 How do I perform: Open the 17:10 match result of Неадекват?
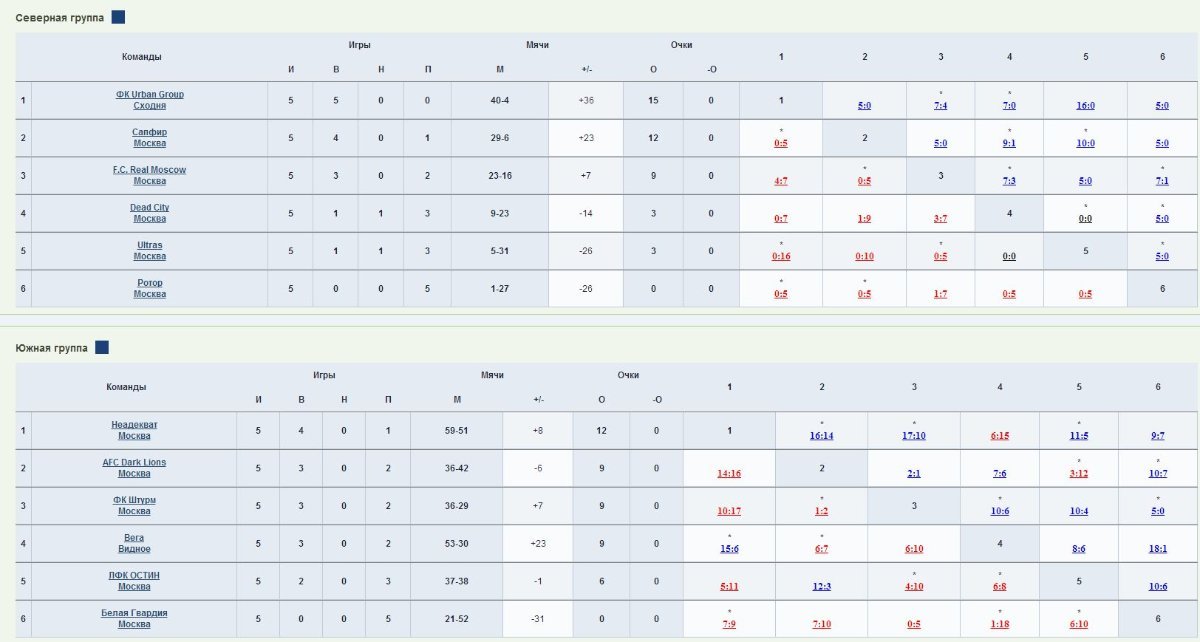[914, 436]
